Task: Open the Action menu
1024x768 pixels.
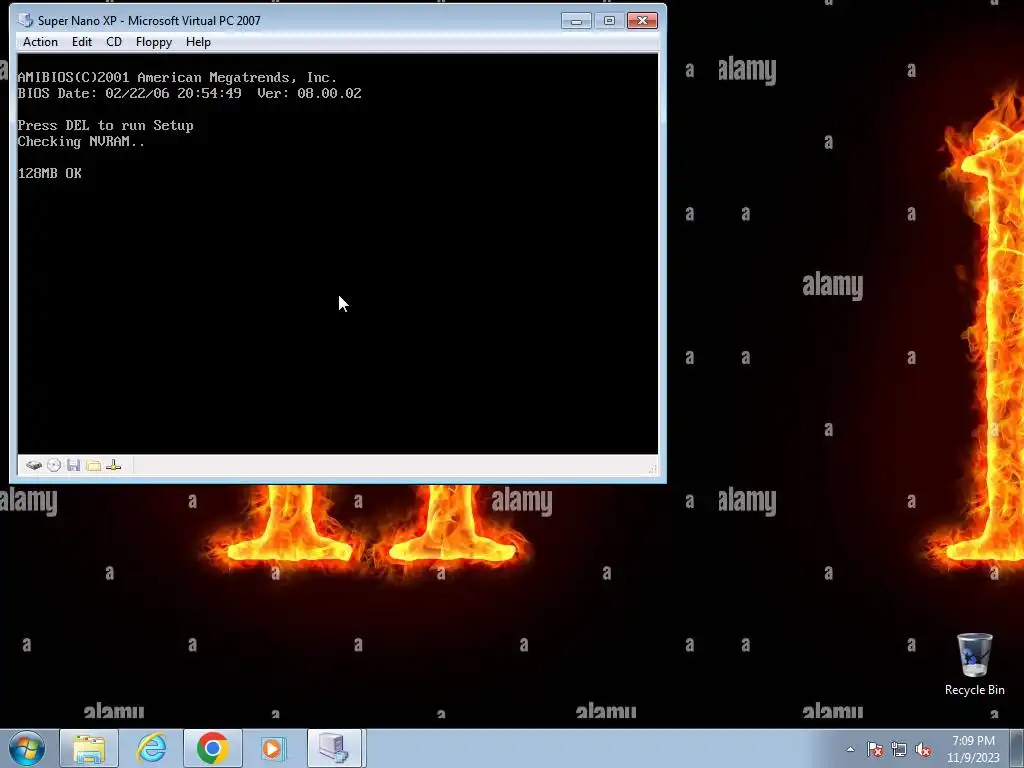Action: [40, 42]
